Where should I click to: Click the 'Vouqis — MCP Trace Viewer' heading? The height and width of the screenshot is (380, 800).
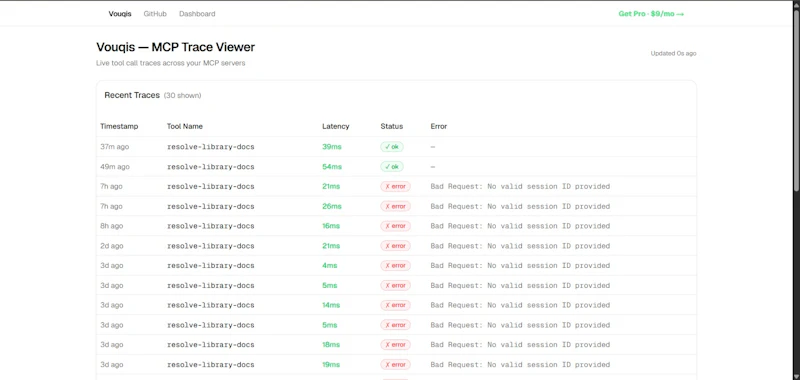coord(176,47)
